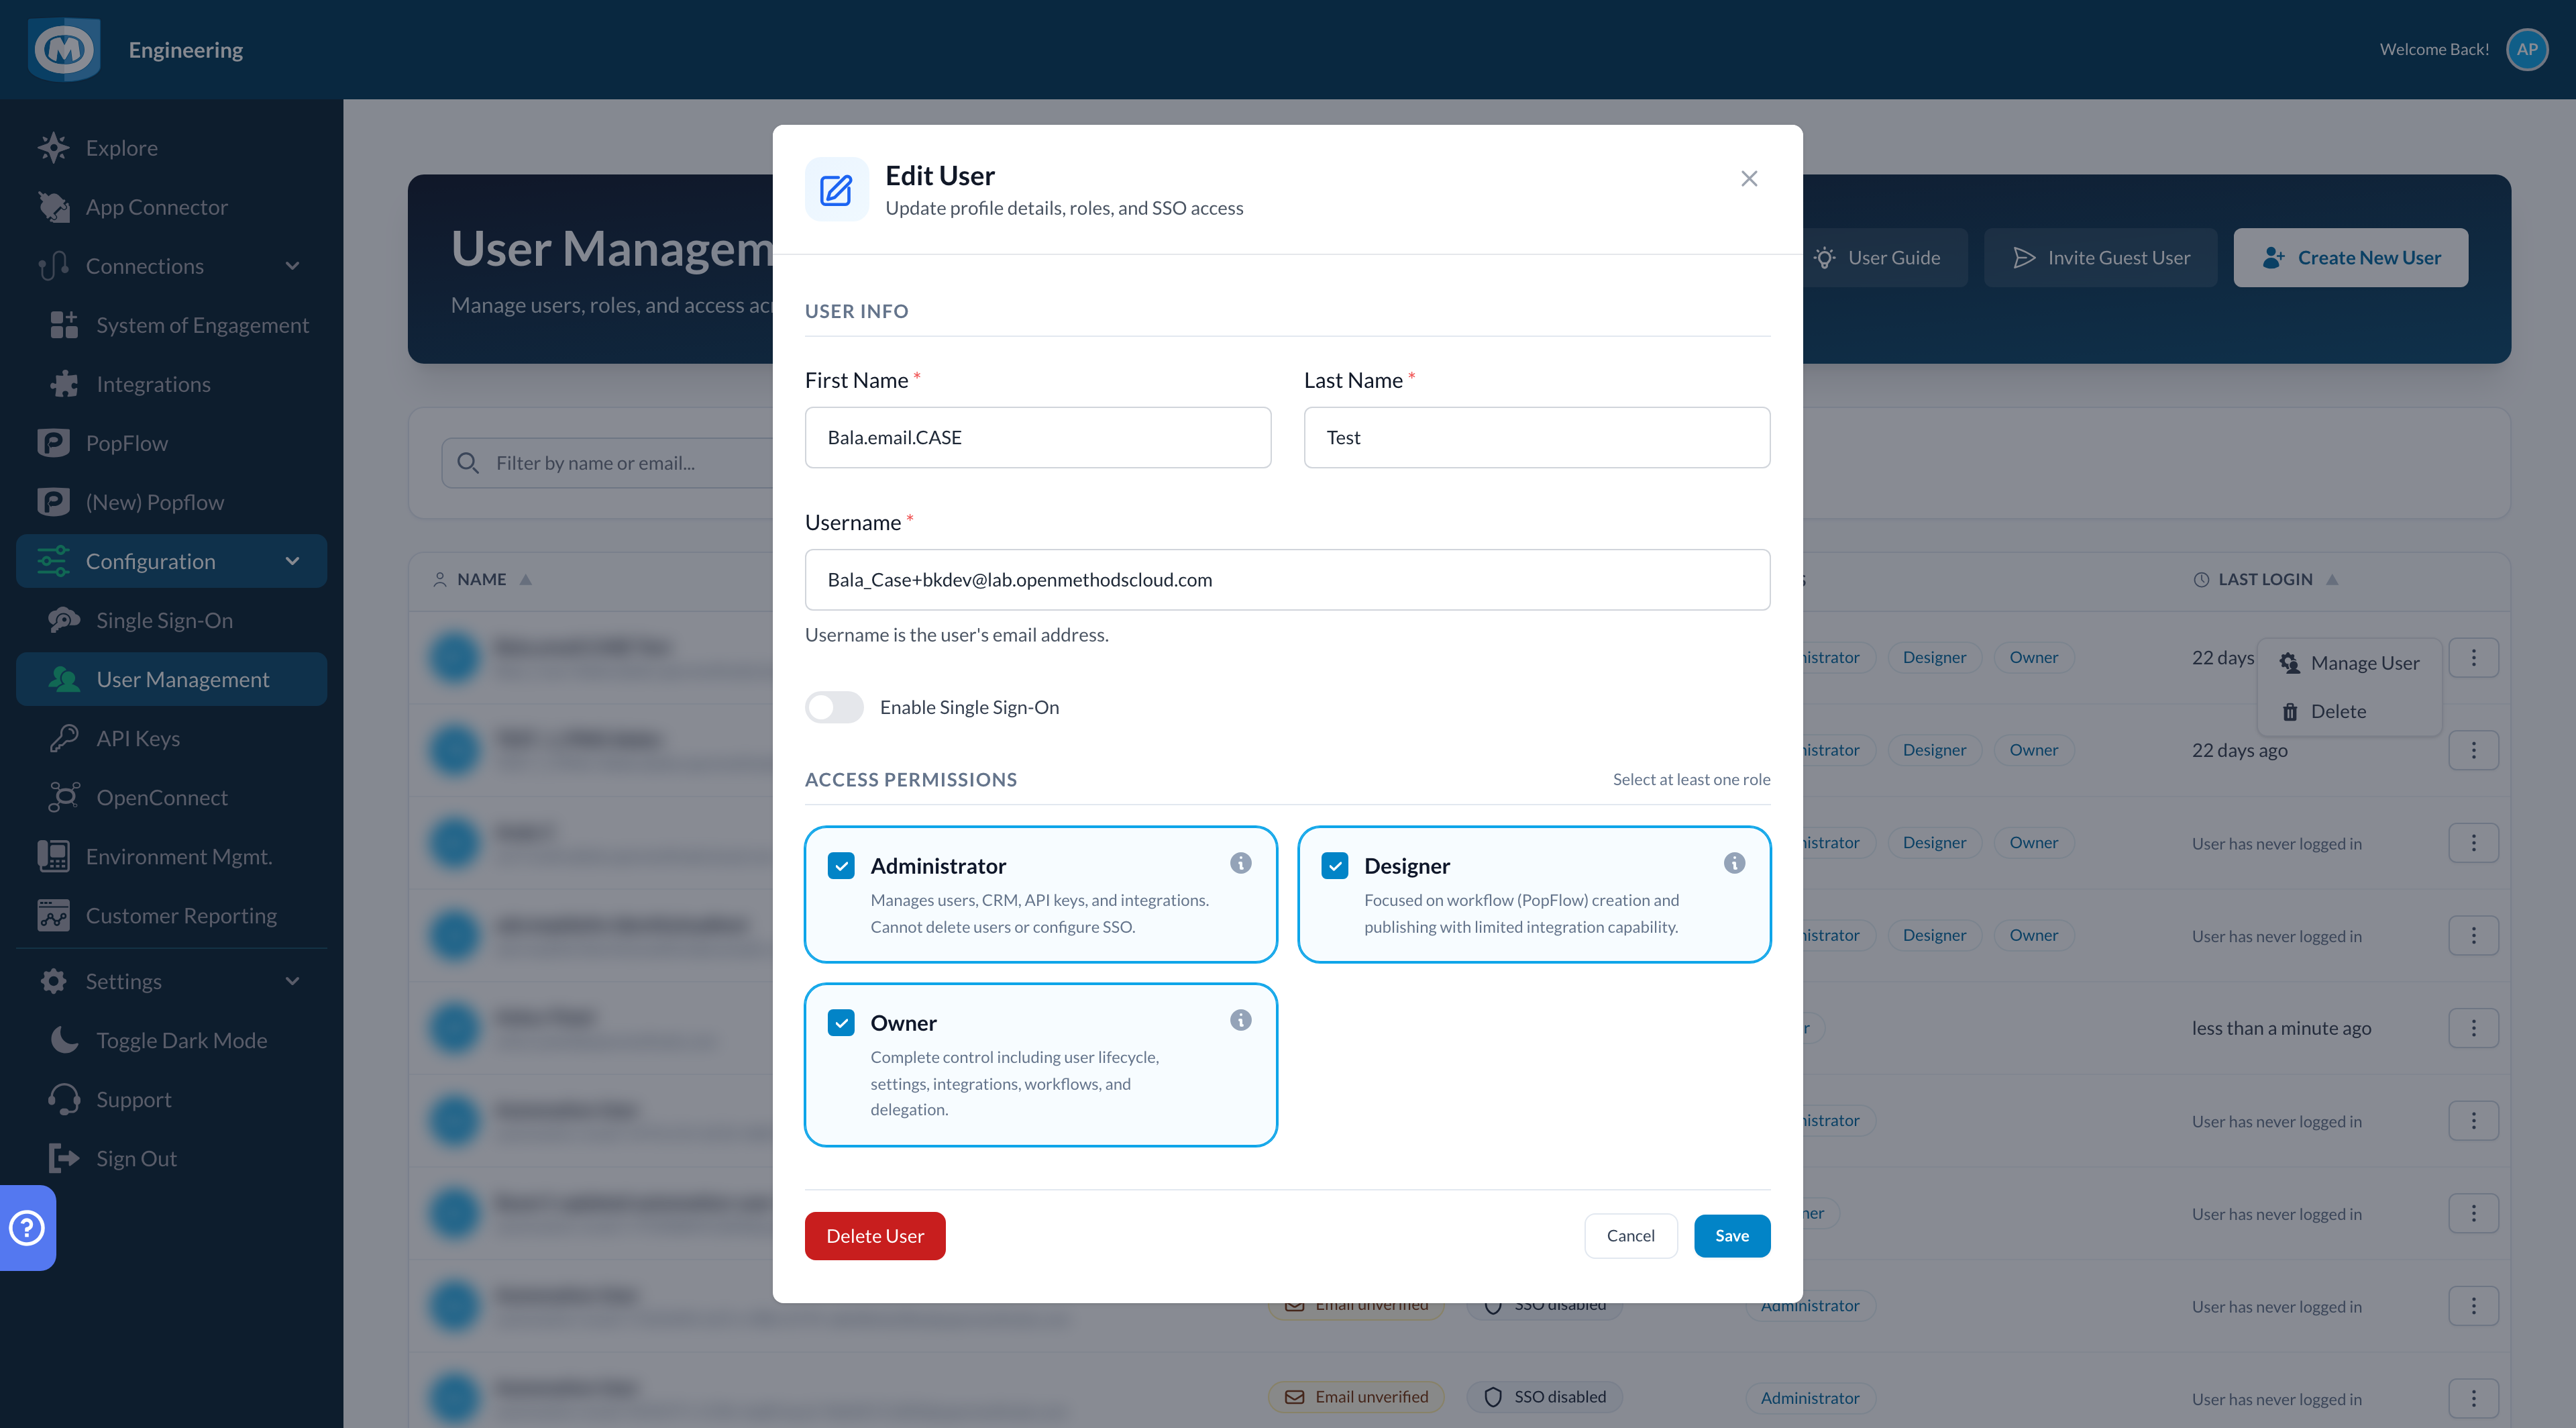Open Single Sign-On in the sidebar
2576x1428 pixels.
point(171,620)
